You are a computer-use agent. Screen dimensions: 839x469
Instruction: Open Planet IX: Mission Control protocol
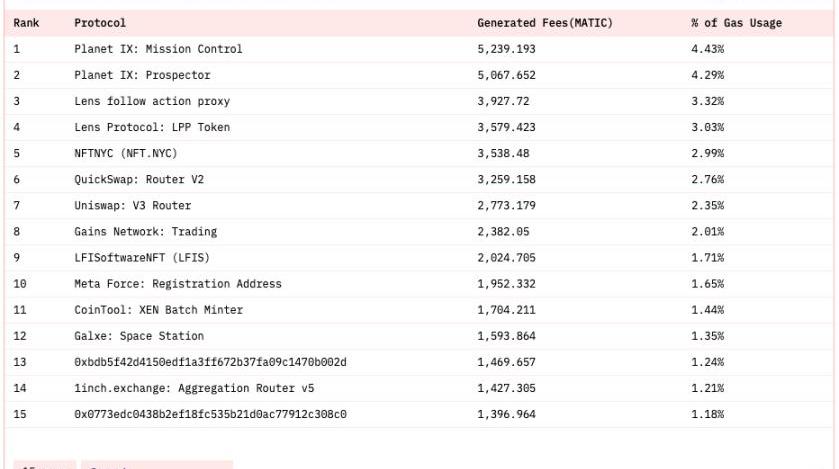tap(158, 49)
